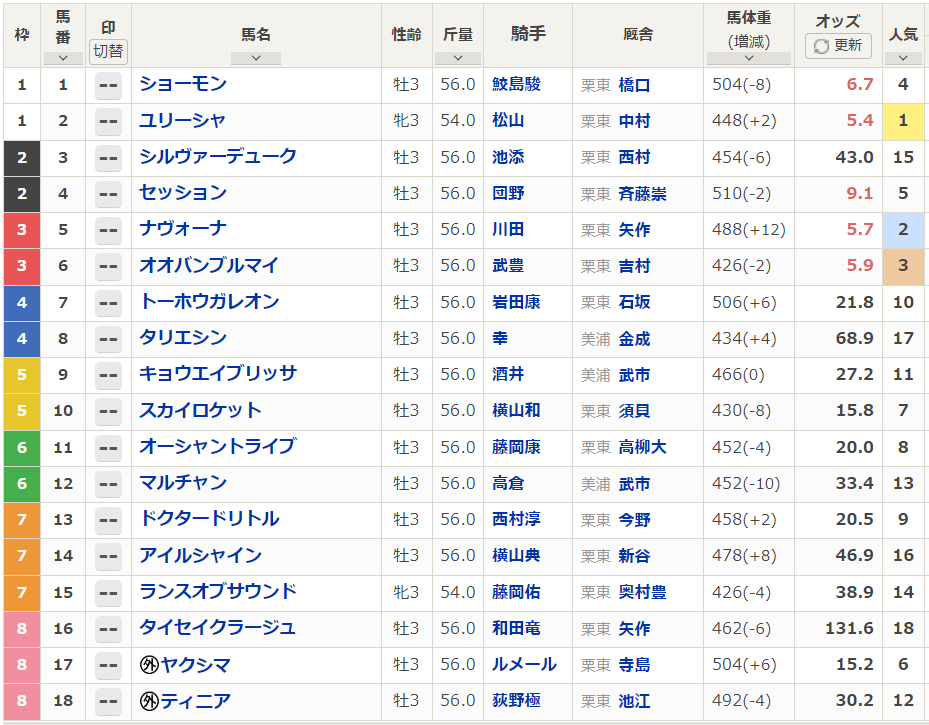Open trainer page for 奥村豊

(643, 592)
